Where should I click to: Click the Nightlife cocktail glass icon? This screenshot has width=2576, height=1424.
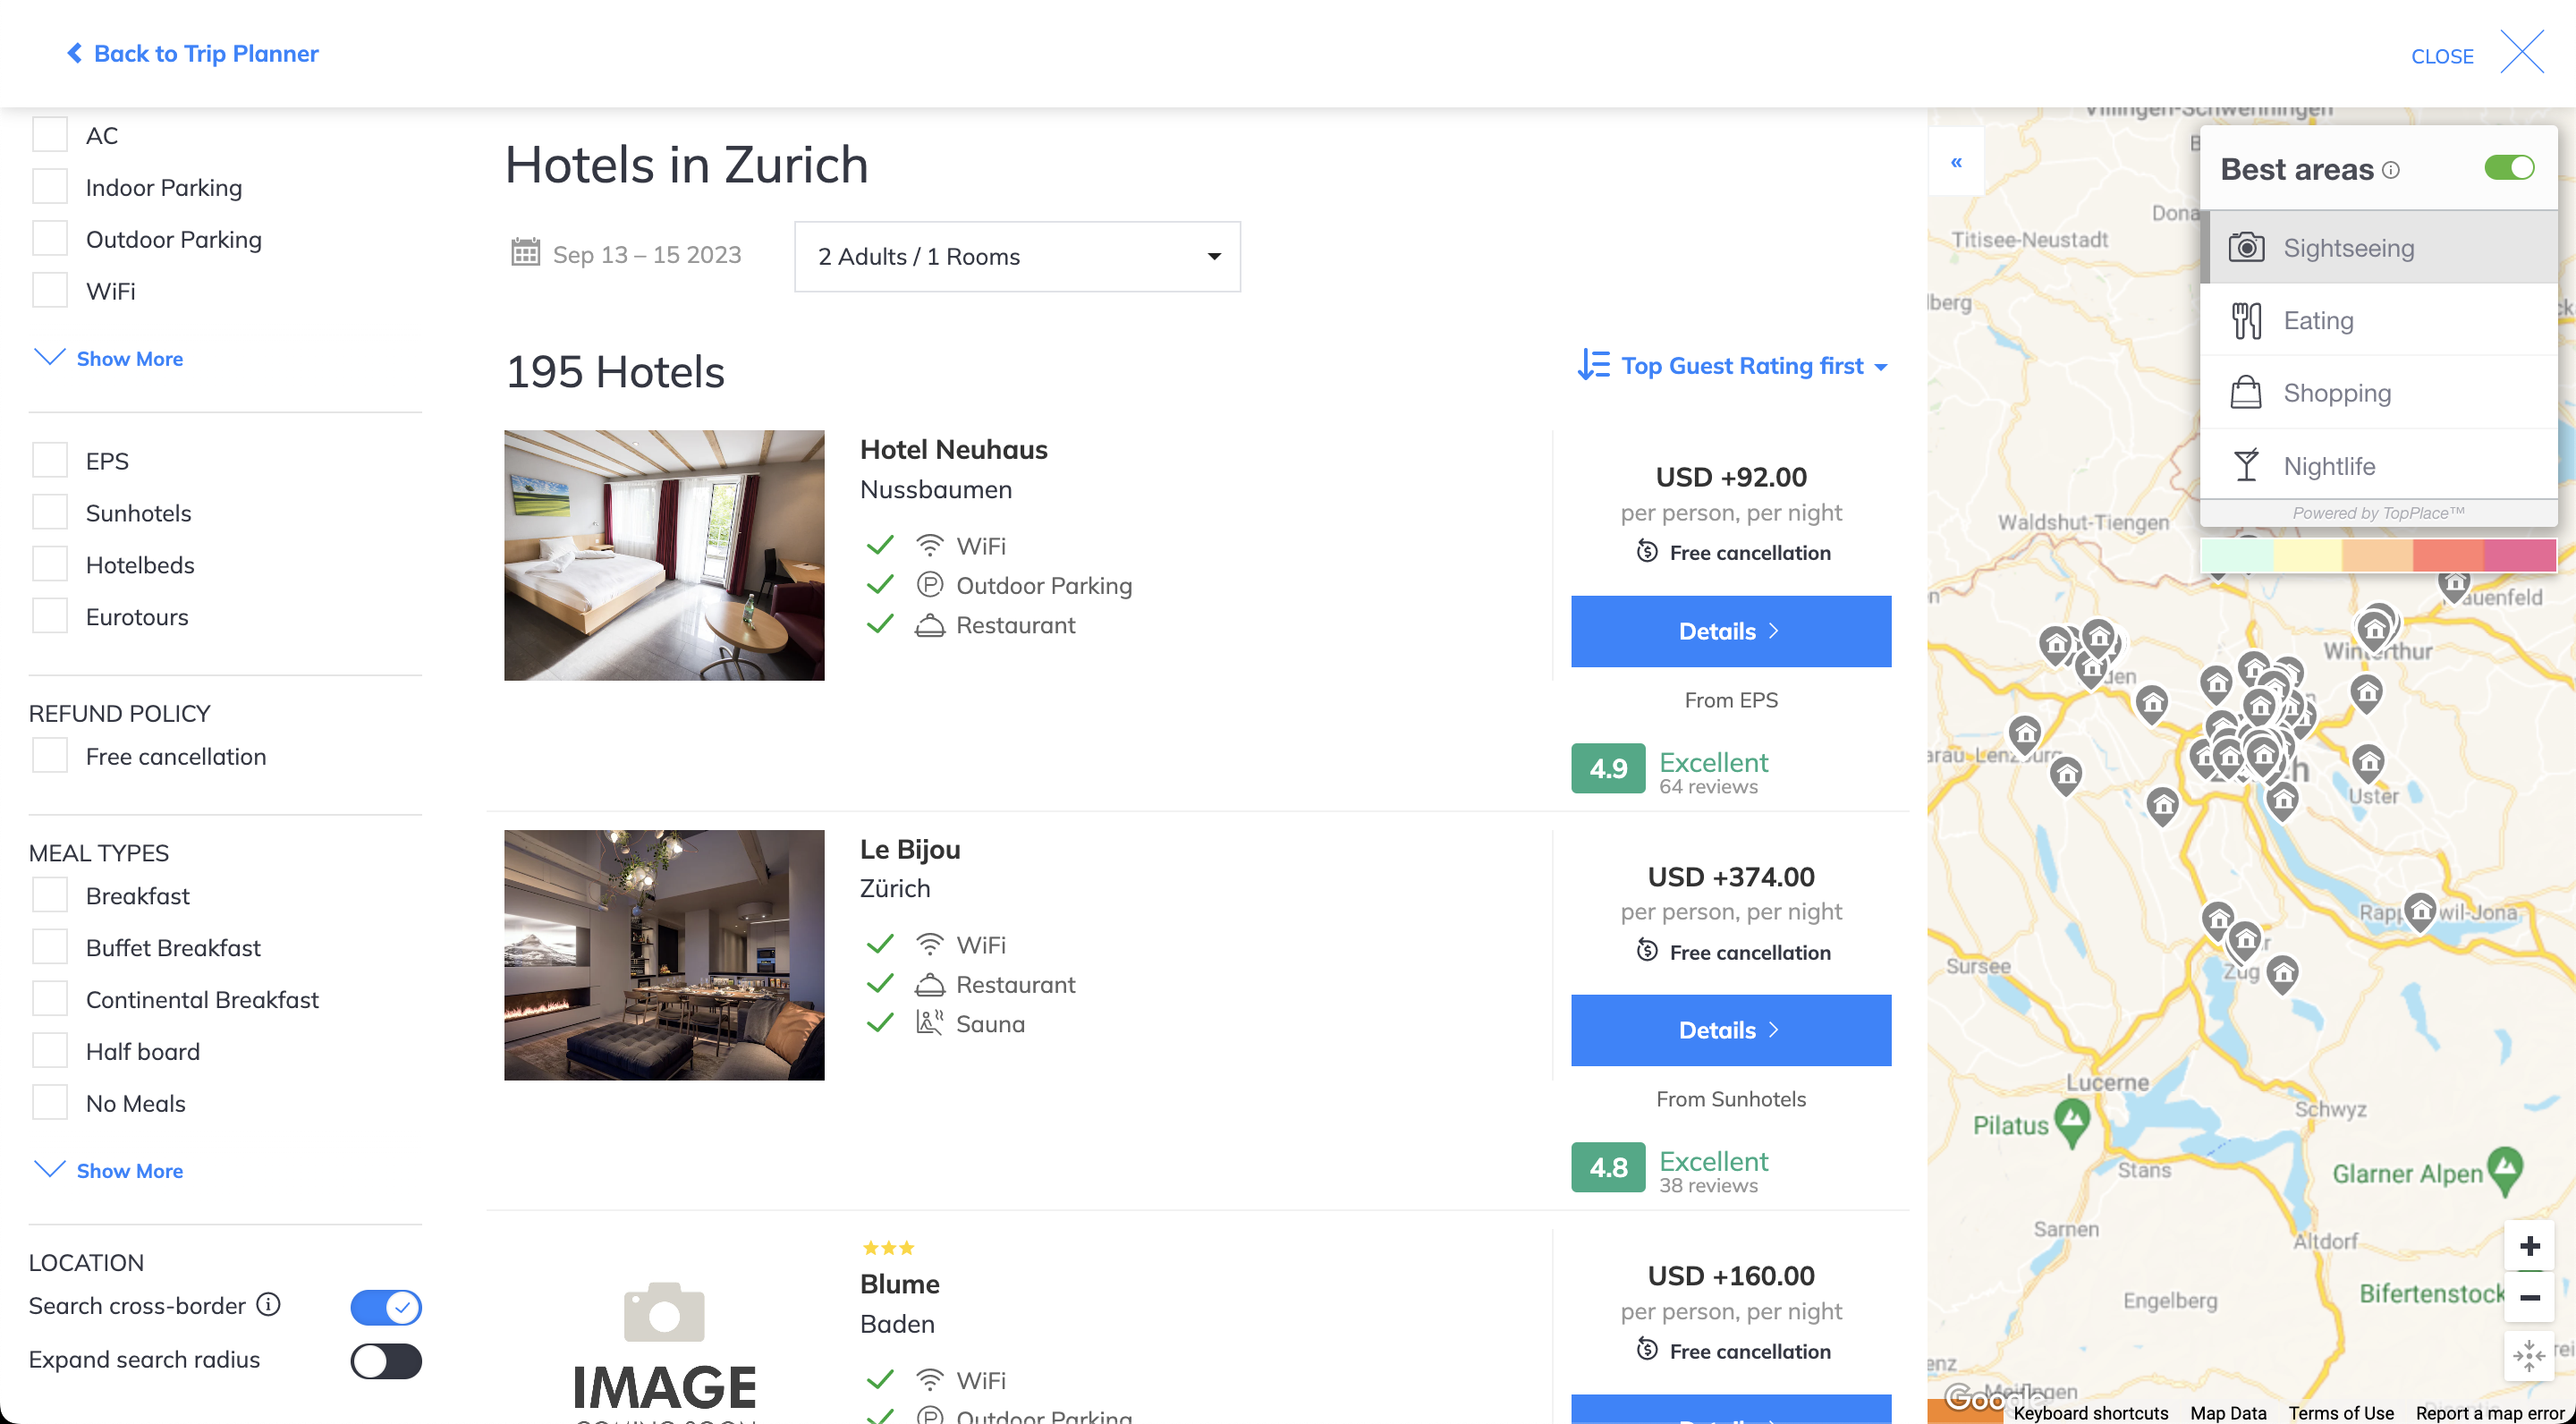coord(2246,465)
